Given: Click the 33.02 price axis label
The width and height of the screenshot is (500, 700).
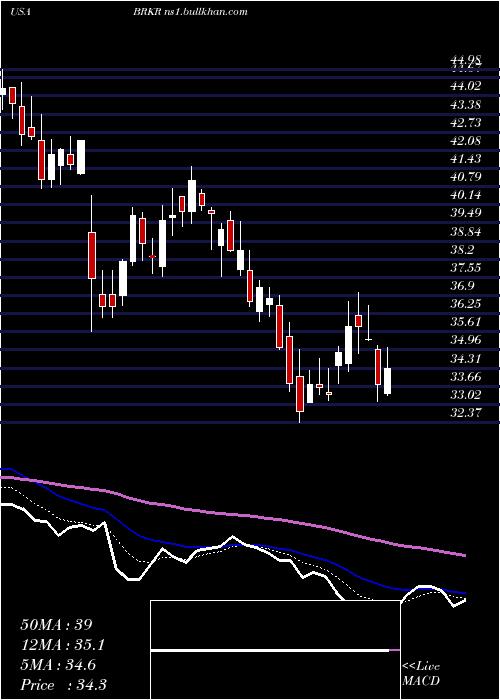Looking at the screenshot, I should point(465,395).
